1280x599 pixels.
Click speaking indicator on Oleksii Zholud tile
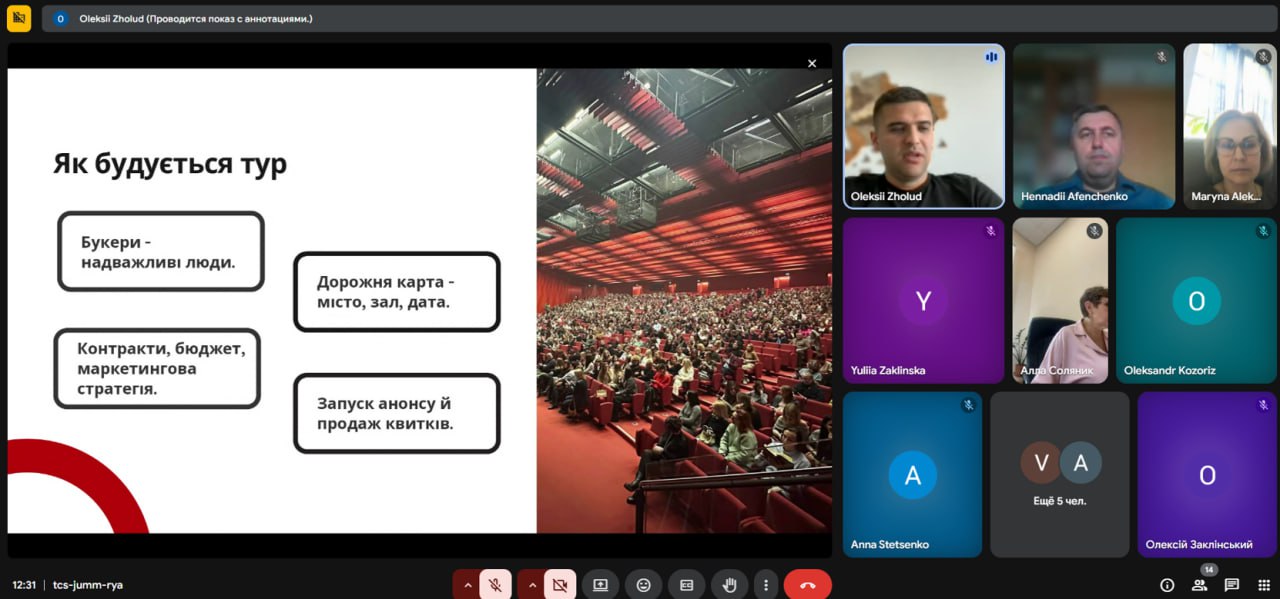(991, 57)
